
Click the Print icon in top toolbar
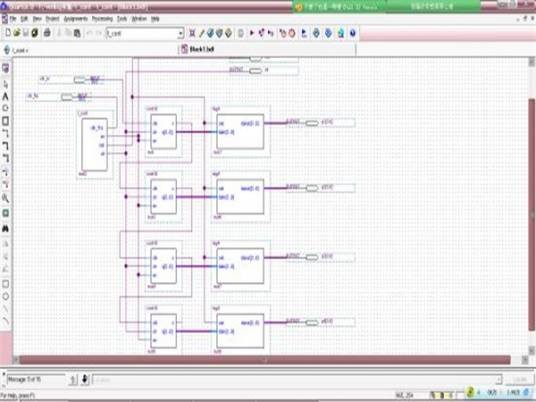pos(47,33)
